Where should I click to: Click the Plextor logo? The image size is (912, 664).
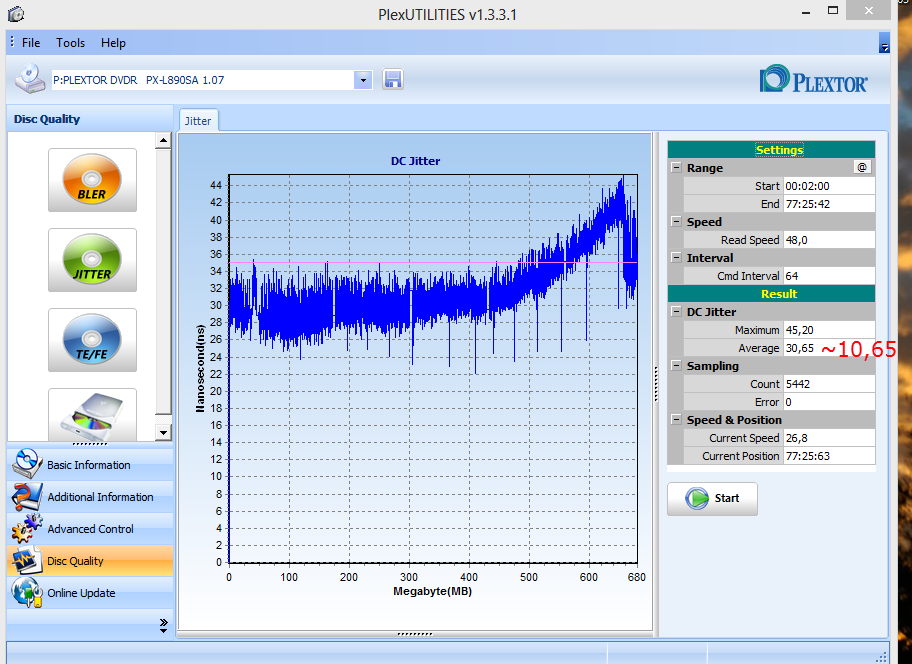point(813,79)
